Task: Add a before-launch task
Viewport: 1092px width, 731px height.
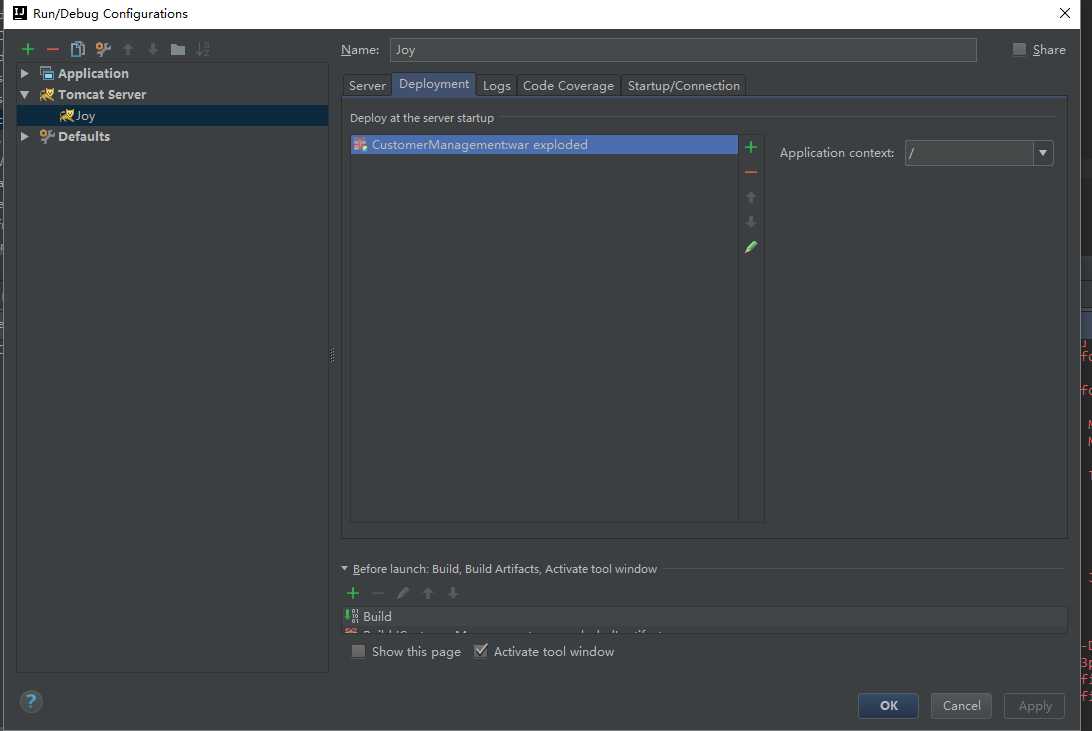Action: coord(353,593)
